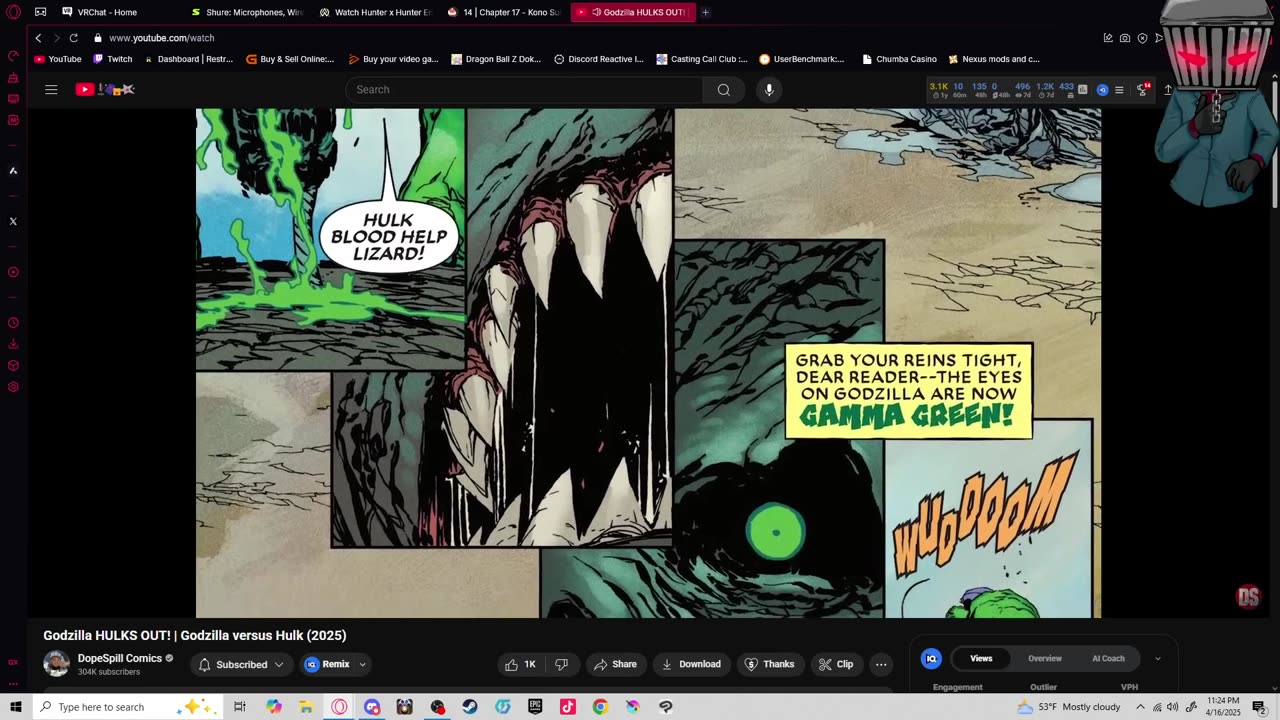Switch to the Chapter 17 - Kono Su tab

tap(503, 12)
